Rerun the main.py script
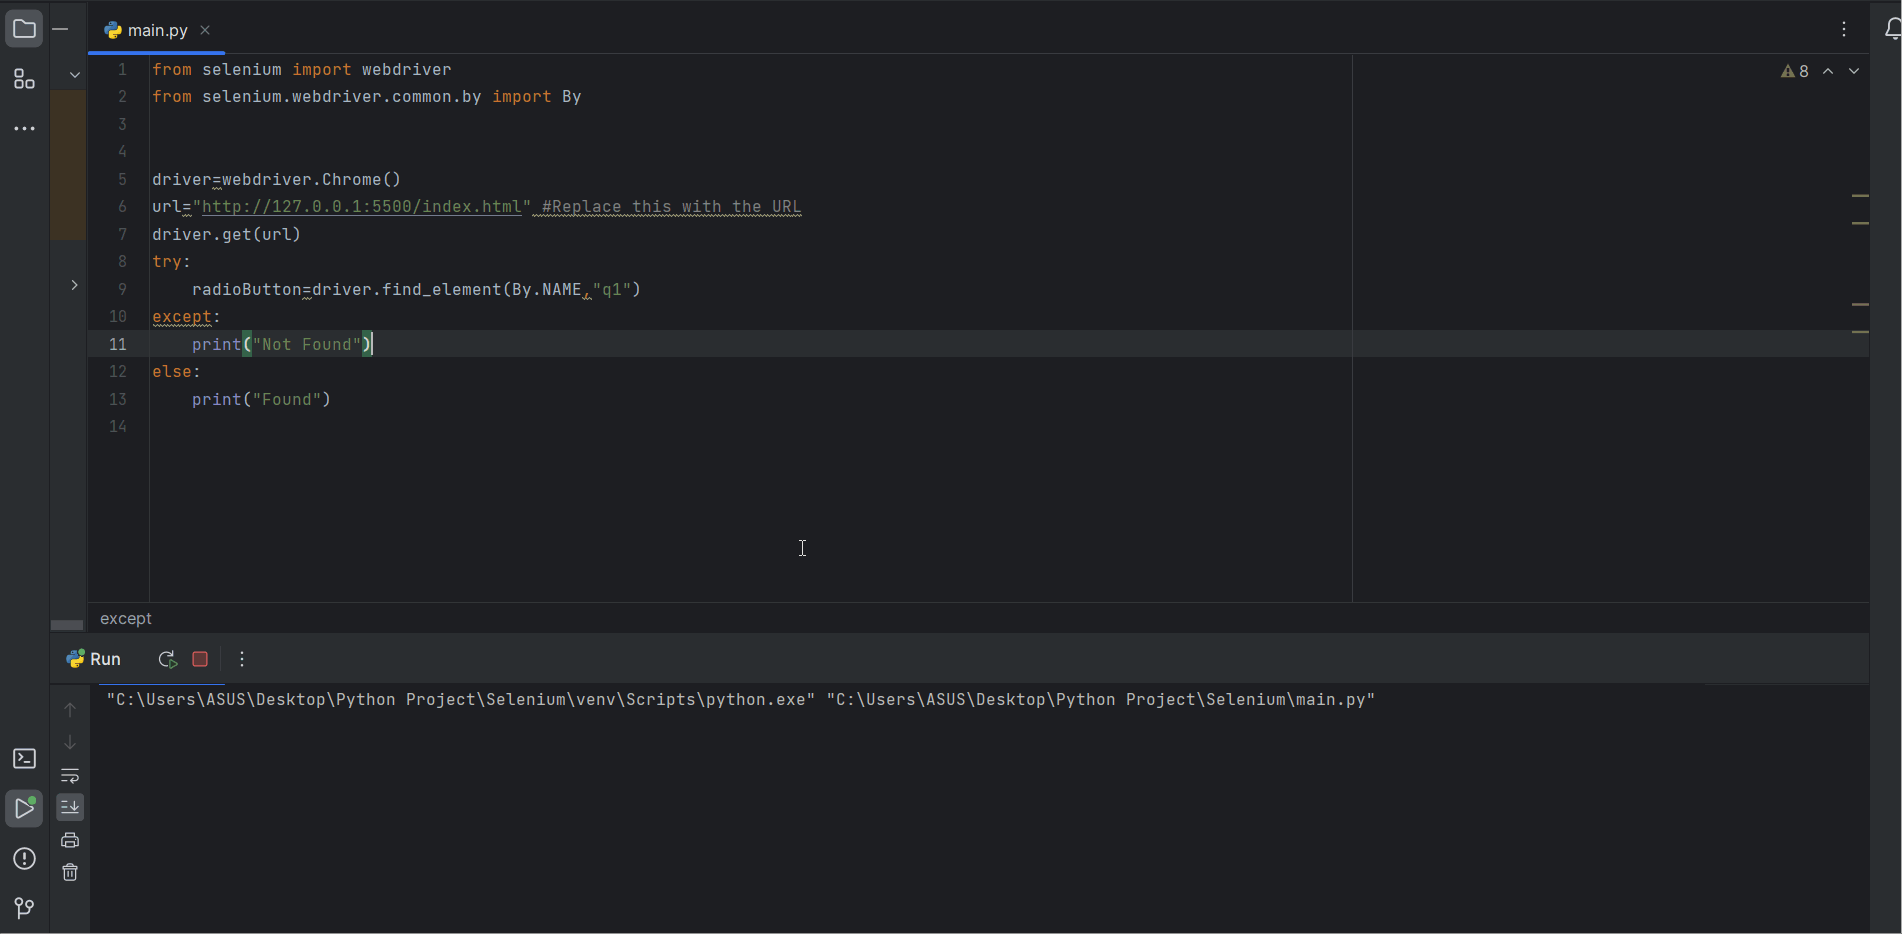The height and width of the screenshot is (934, 1902). [167, 659]
